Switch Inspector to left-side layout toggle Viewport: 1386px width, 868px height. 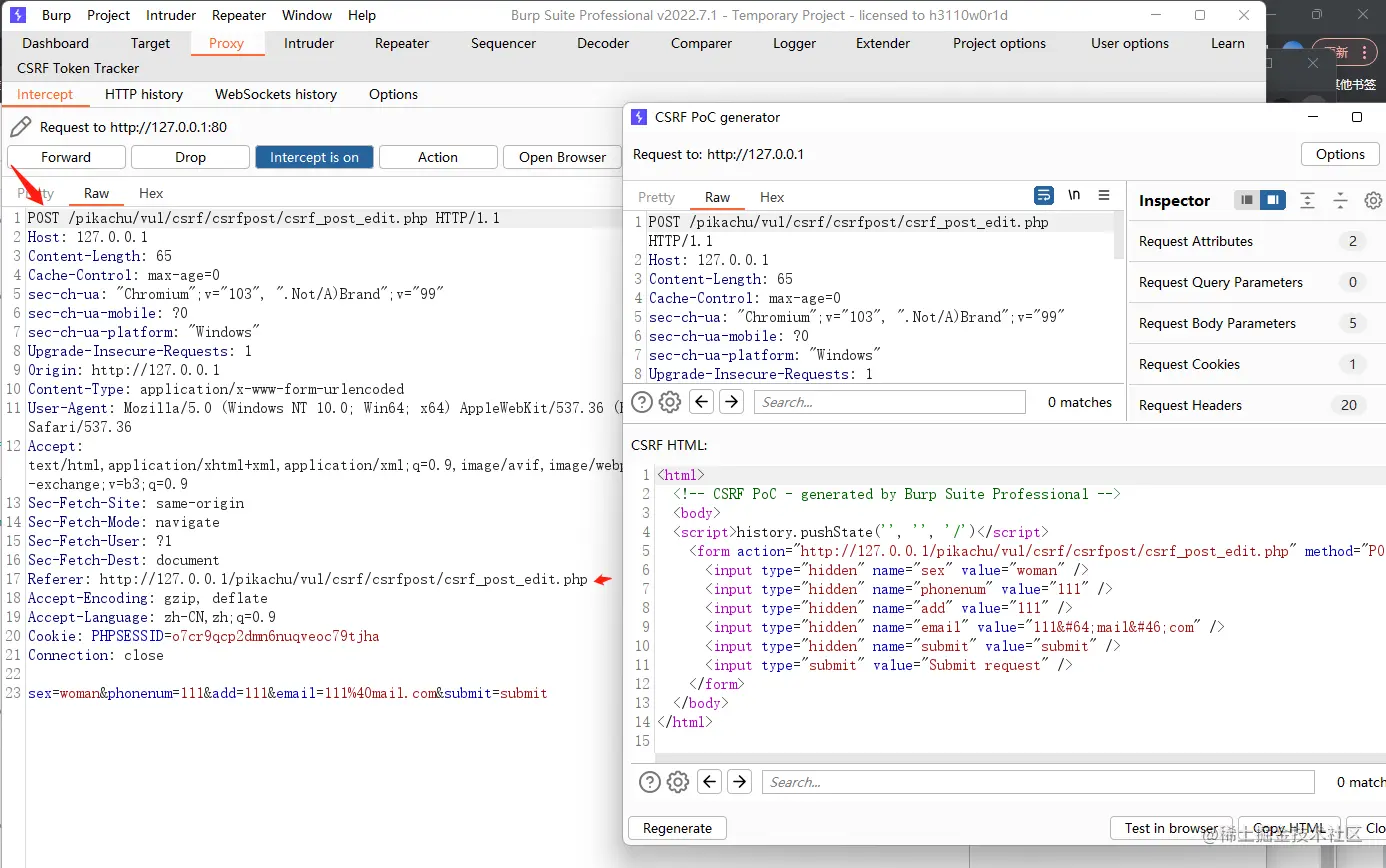coord(1246,200)
